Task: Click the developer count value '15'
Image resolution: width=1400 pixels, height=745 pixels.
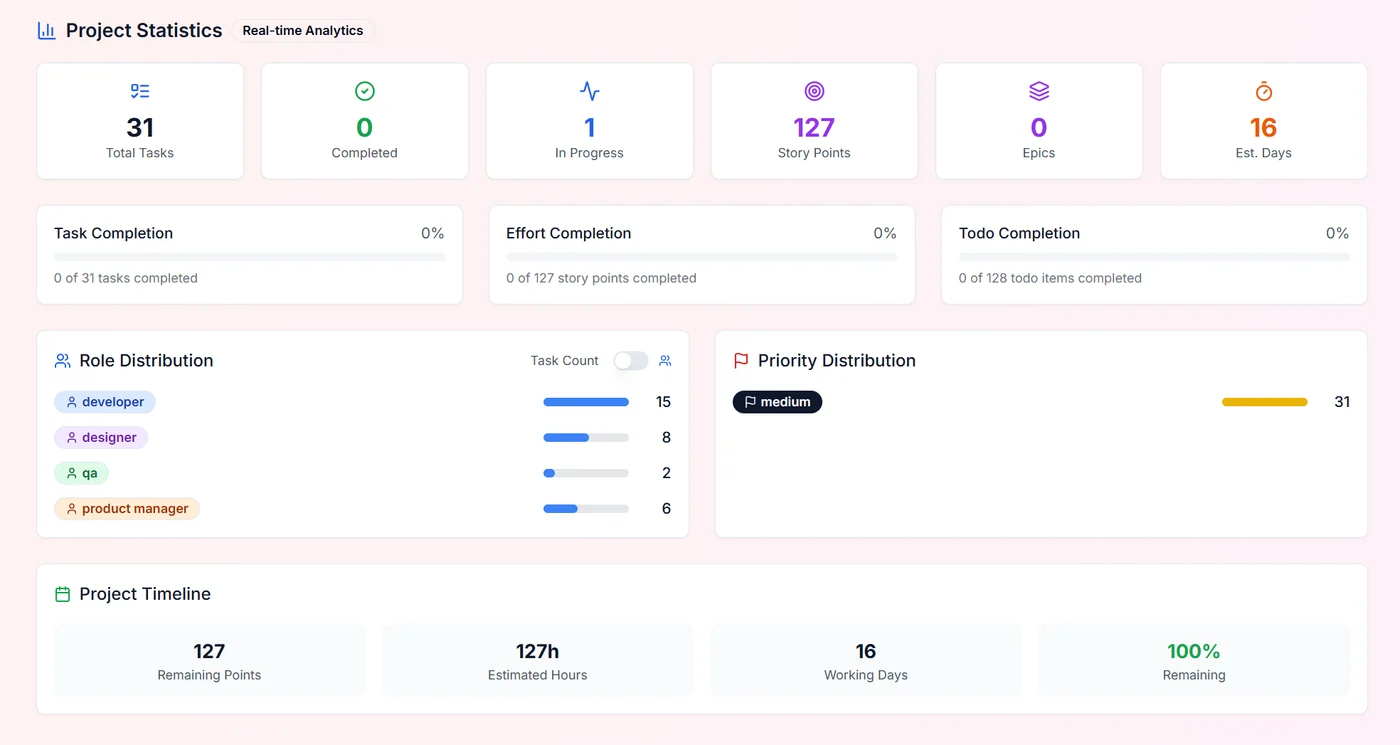Action: pyautogui.click(x=663, y=402)
